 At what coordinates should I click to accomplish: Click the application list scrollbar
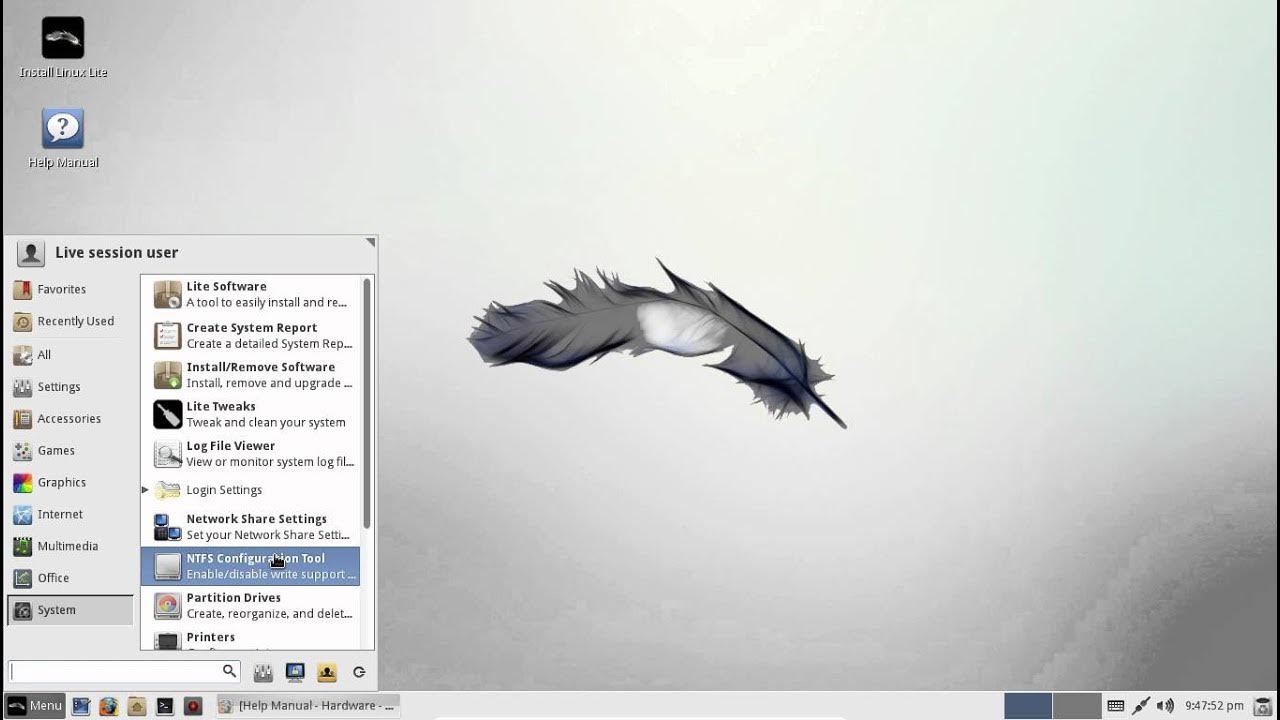[x=367, y=403]
